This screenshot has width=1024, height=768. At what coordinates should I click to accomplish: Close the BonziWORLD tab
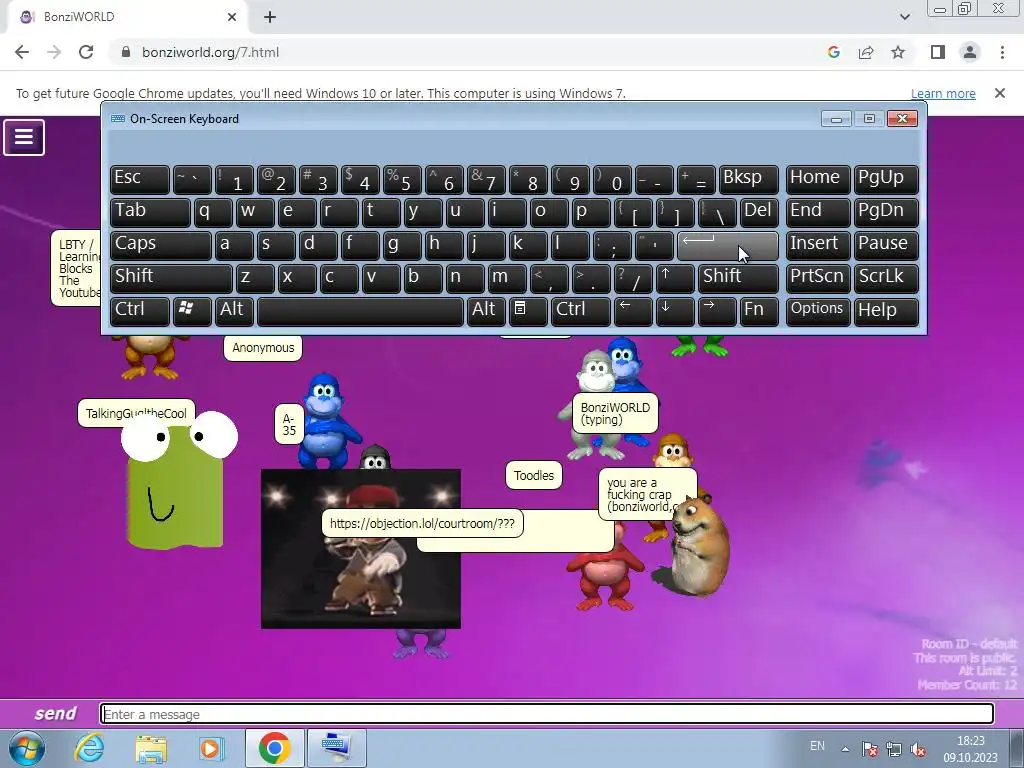click(x=232, y=17)
